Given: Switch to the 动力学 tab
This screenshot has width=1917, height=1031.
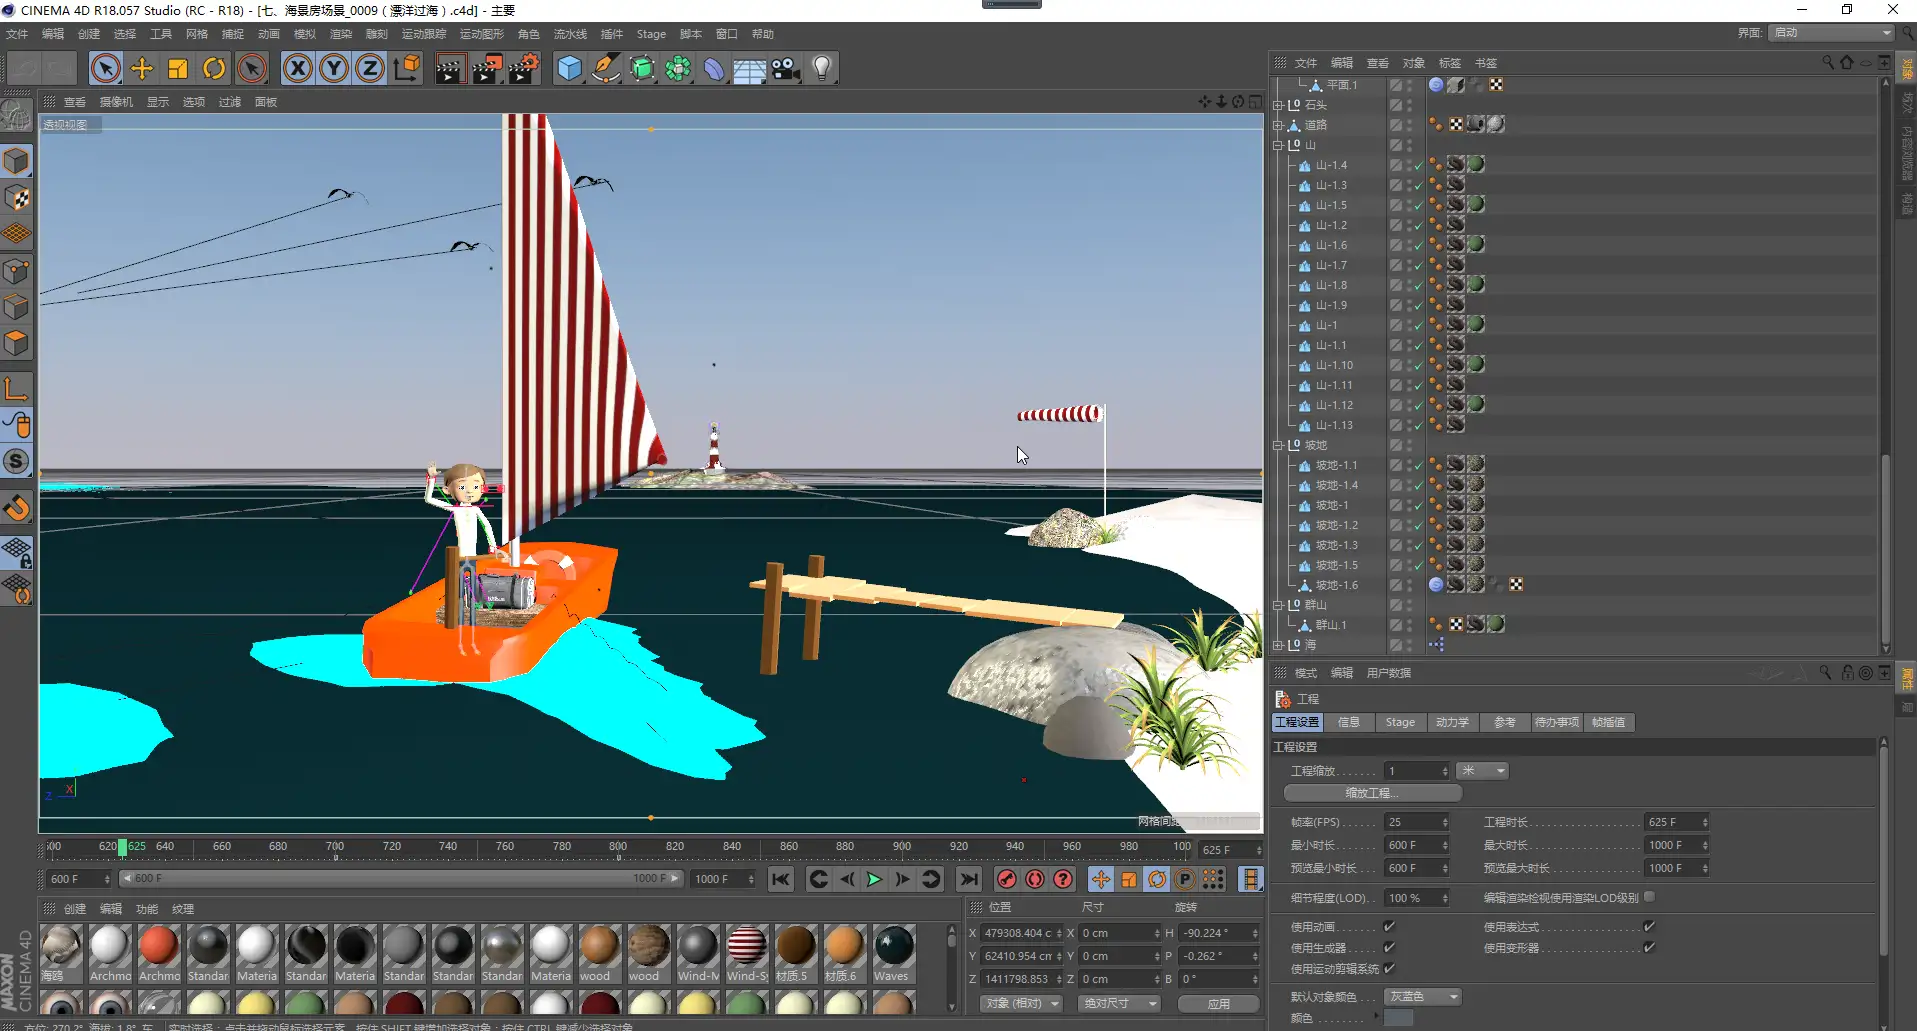Looking at the screenshot, I should [1452, 722].
